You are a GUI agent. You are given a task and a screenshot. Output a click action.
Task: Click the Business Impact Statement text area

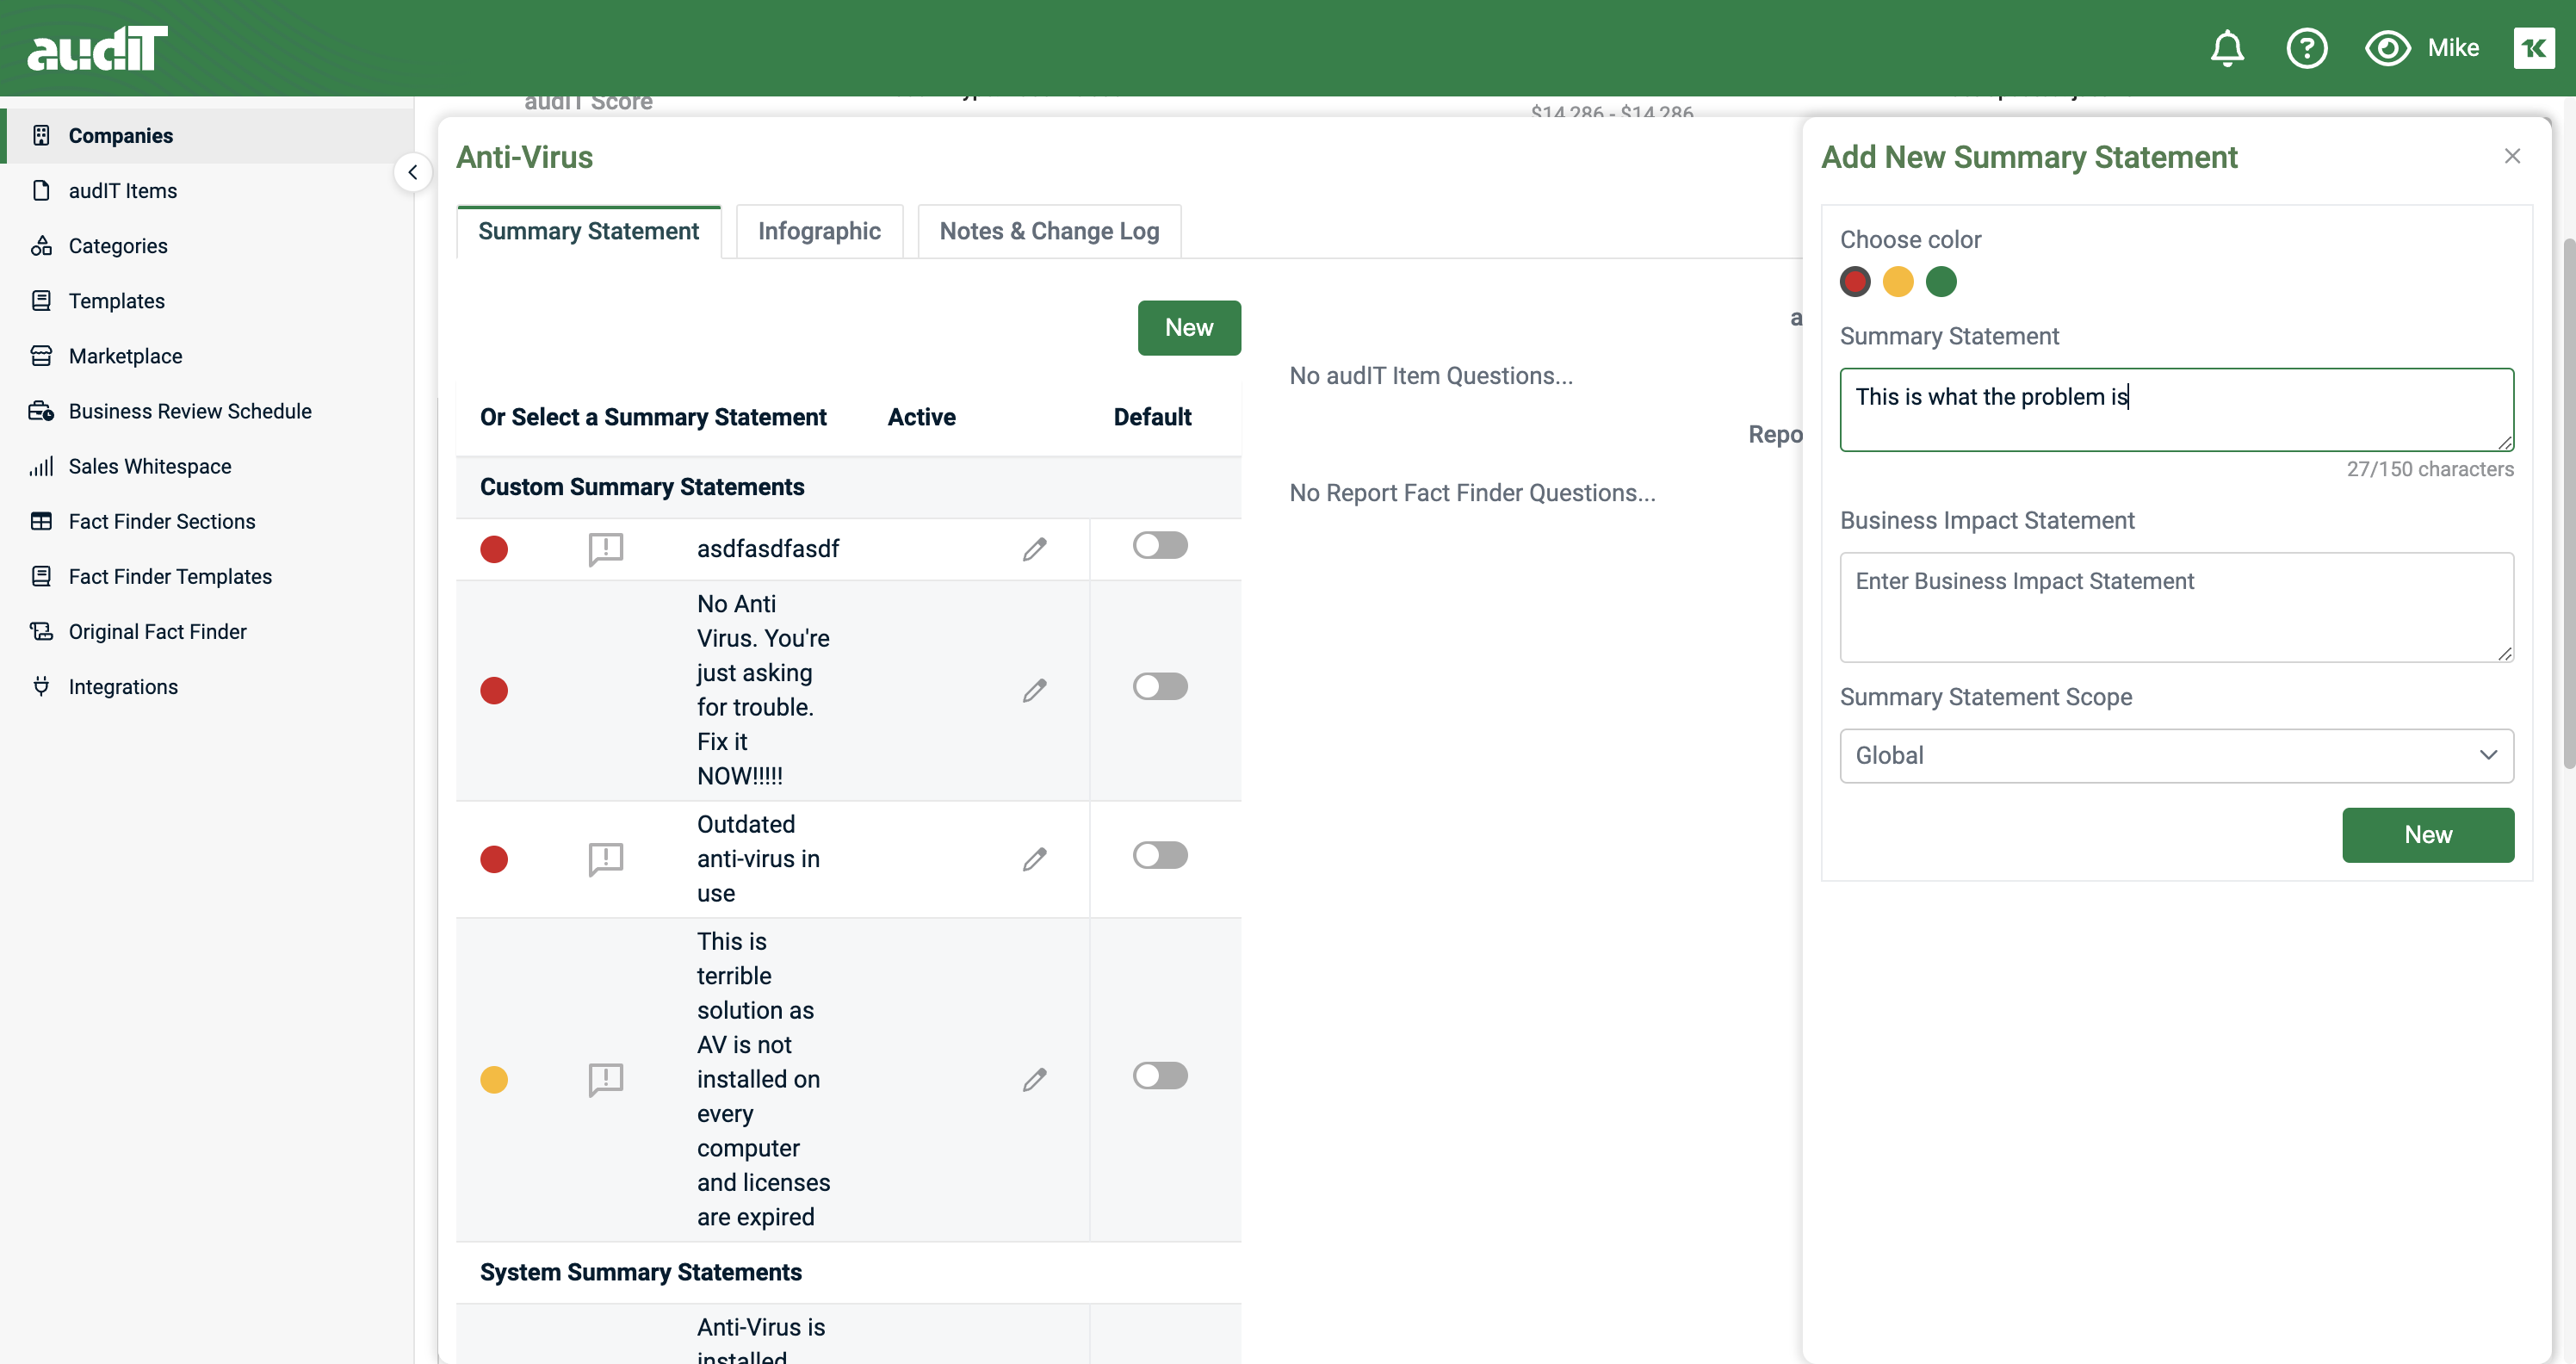click(x=2176, y=607)
